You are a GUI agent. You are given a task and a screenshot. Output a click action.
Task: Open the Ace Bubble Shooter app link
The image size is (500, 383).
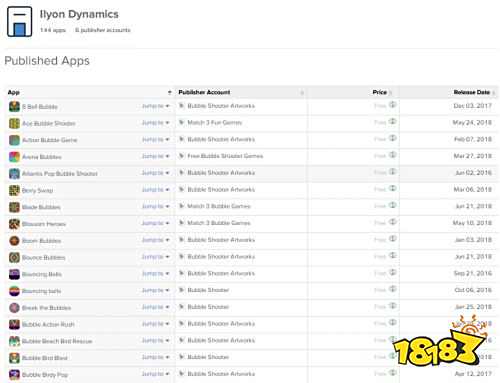(49, 123)
